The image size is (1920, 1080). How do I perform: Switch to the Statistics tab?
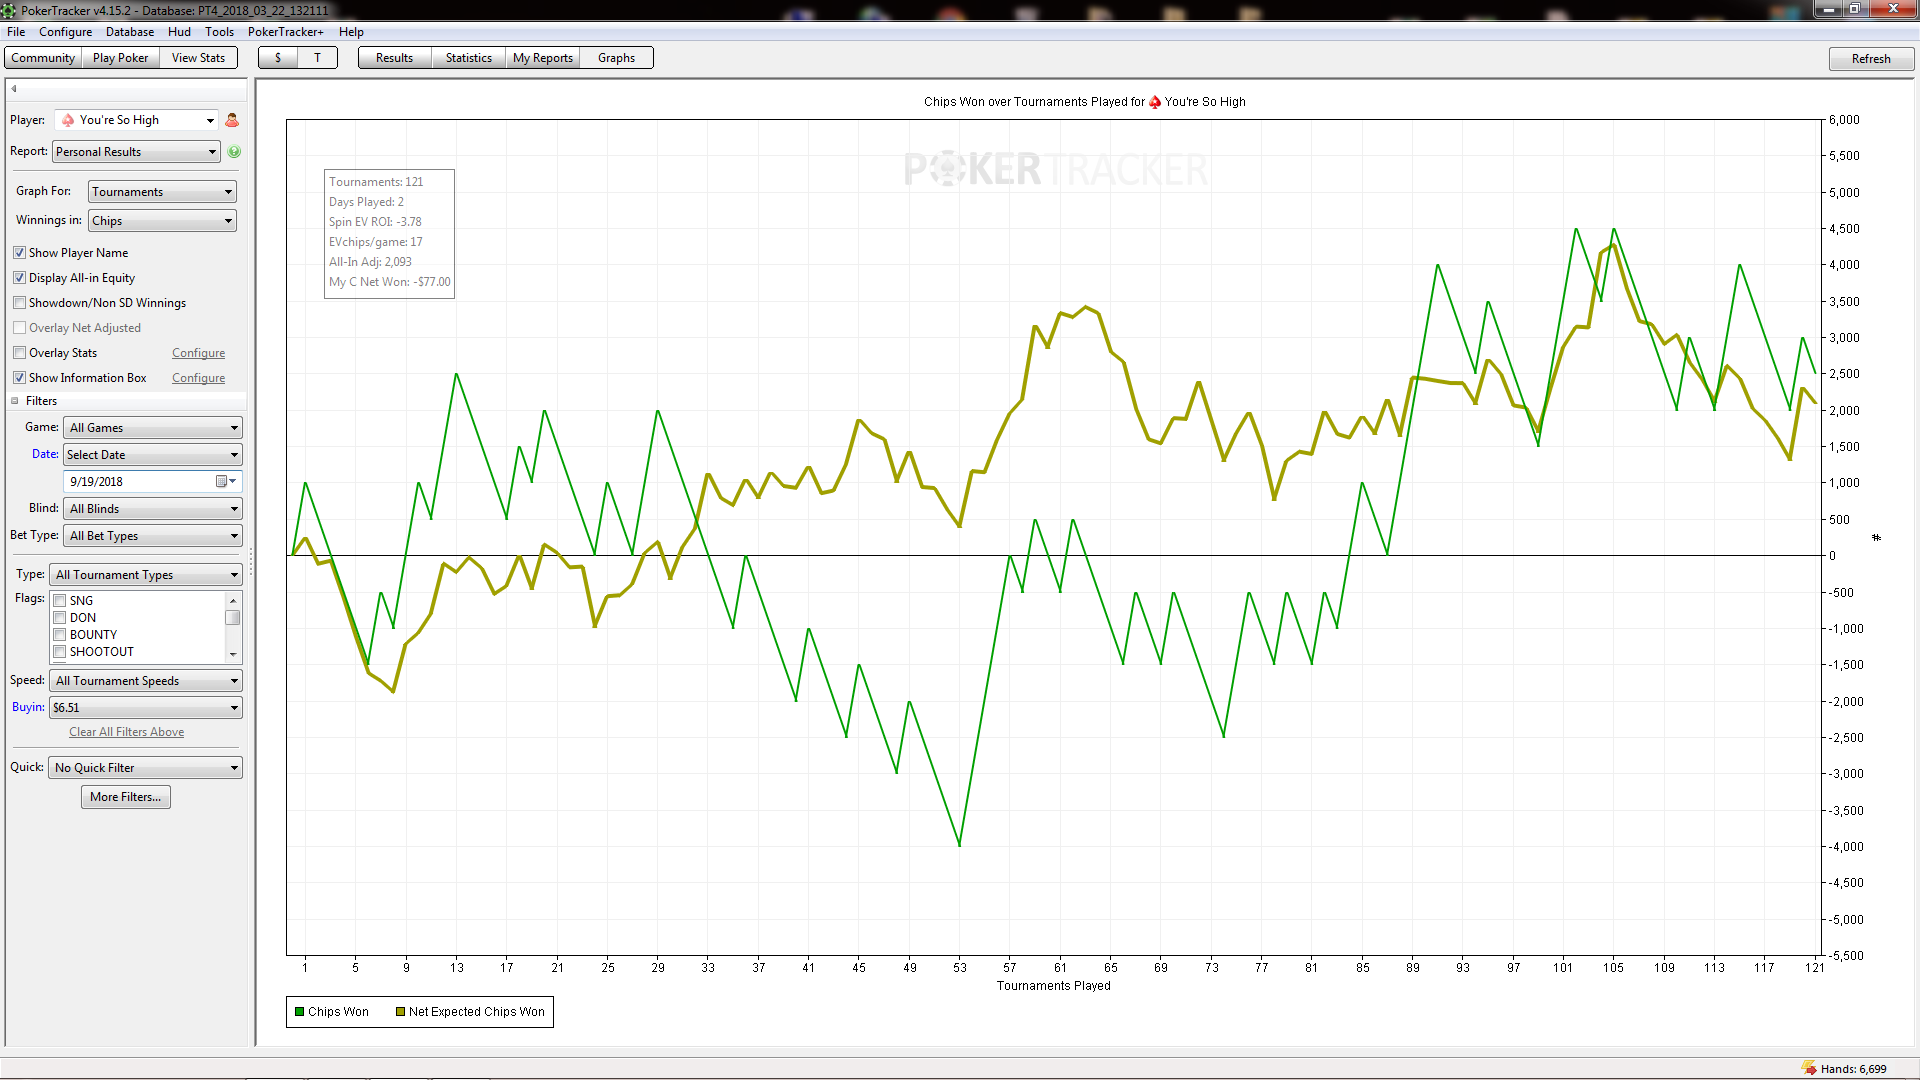(x=469, y=58)
